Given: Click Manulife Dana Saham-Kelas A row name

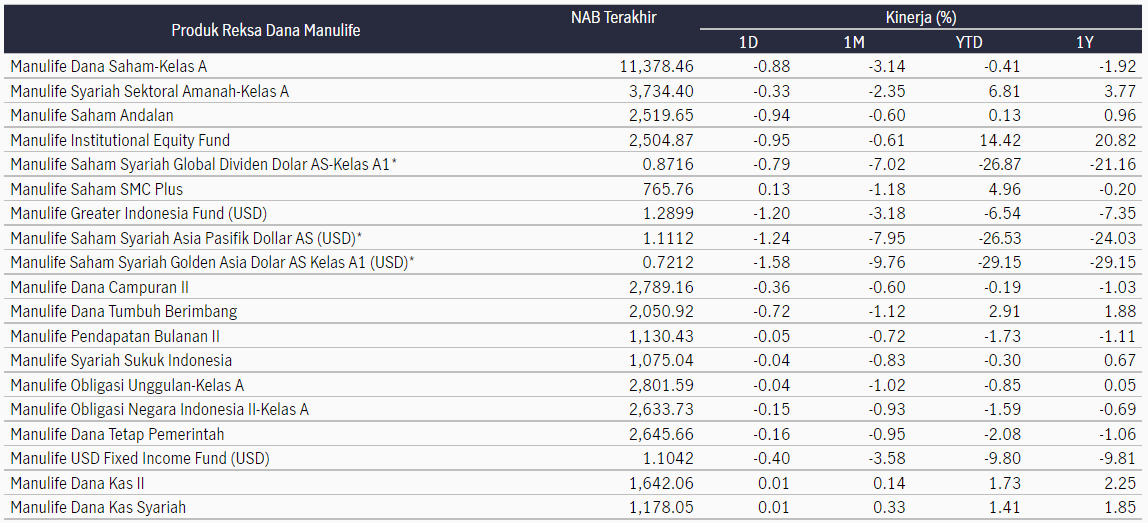Looking at the screenshot, I should click(x=109, y=67).
